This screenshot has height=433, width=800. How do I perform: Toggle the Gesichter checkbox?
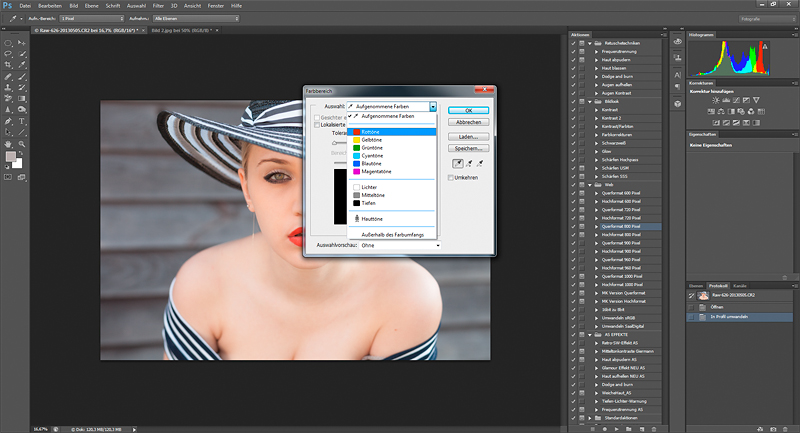tap(317, 118)
